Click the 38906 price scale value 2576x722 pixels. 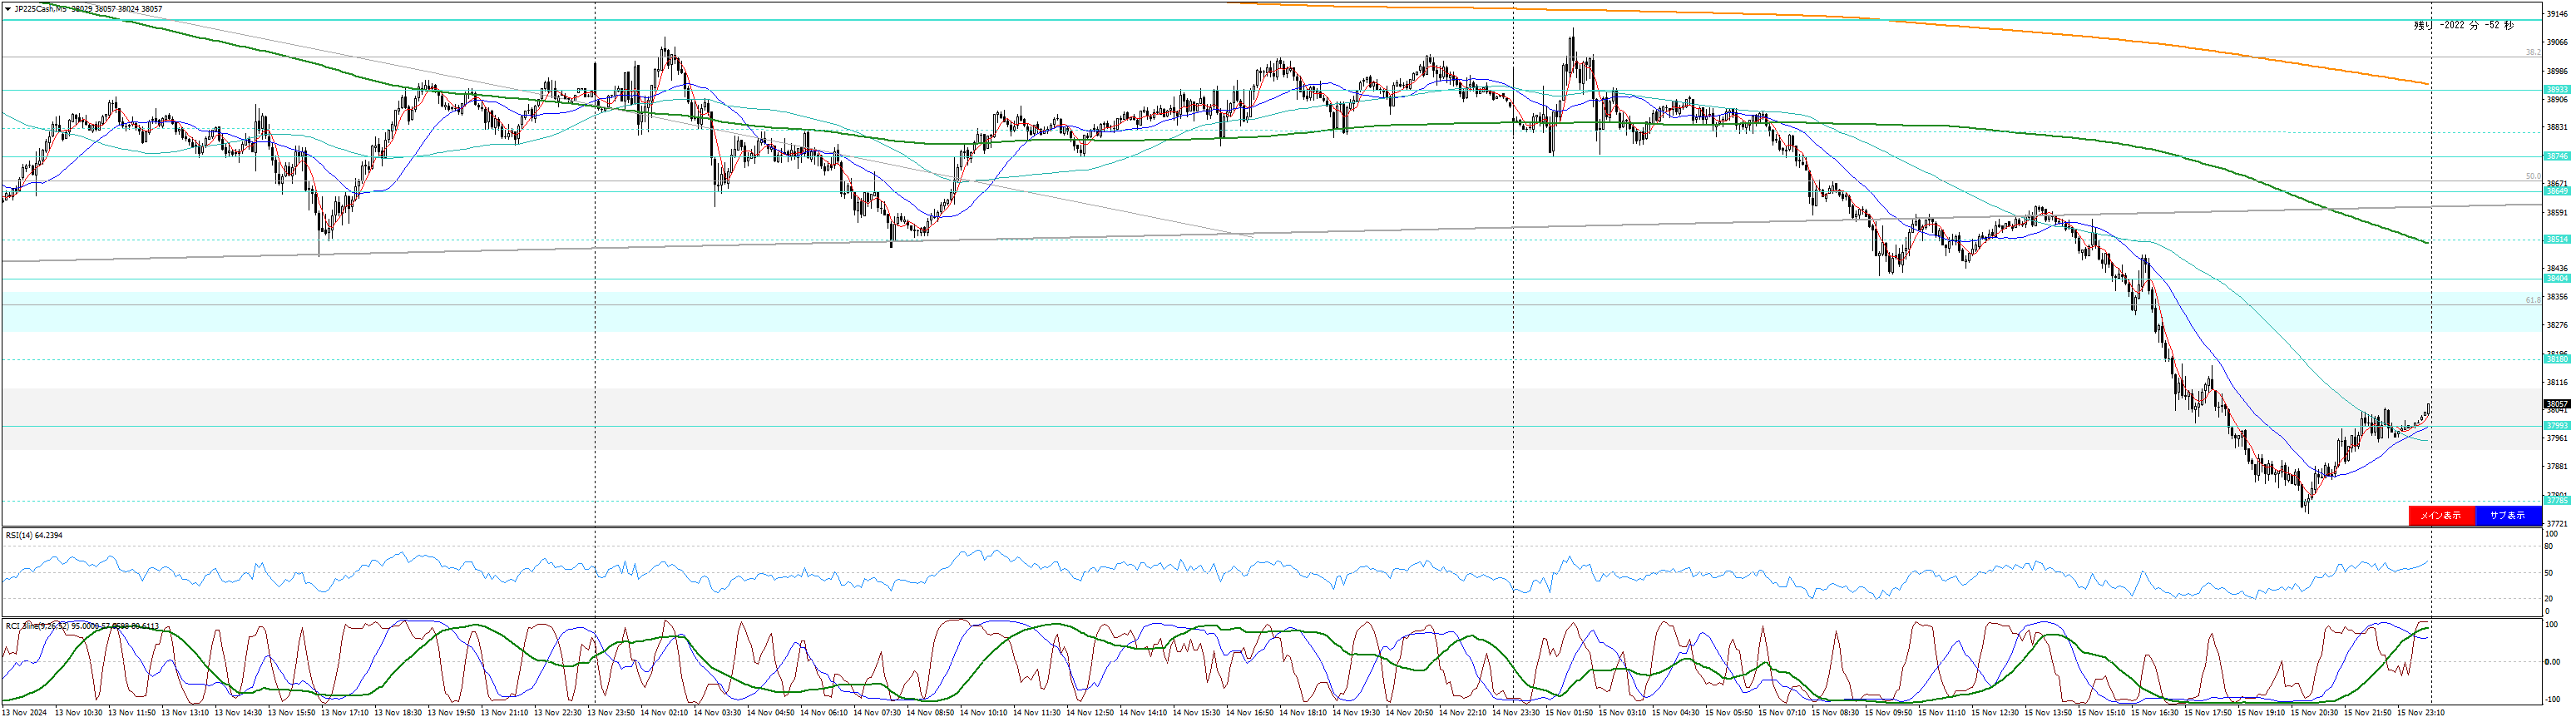(2558, 100)
